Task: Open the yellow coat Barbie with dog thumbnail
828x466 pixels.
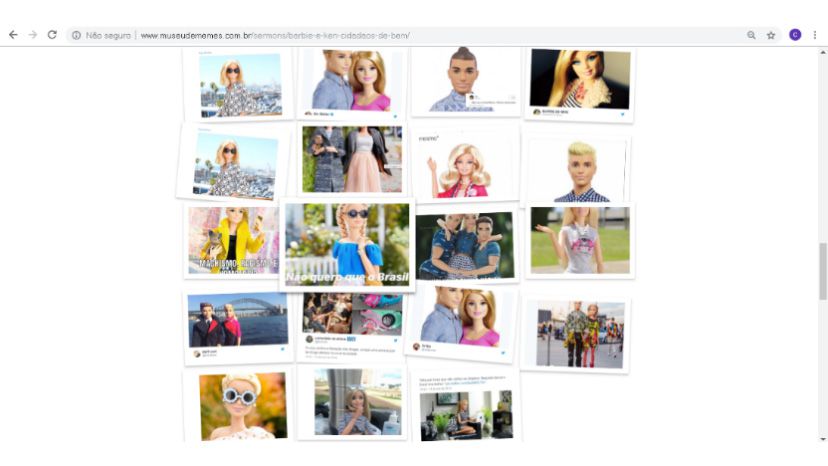Action: (x=233, y=240)
